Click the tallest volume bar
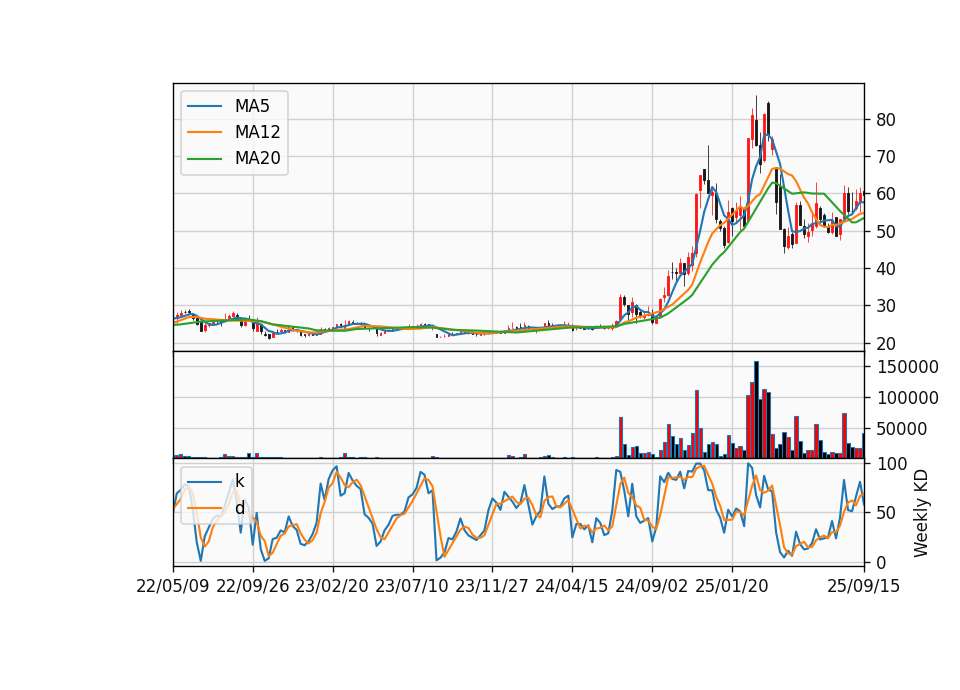This screenshot has height=690, width=960. 756,410
